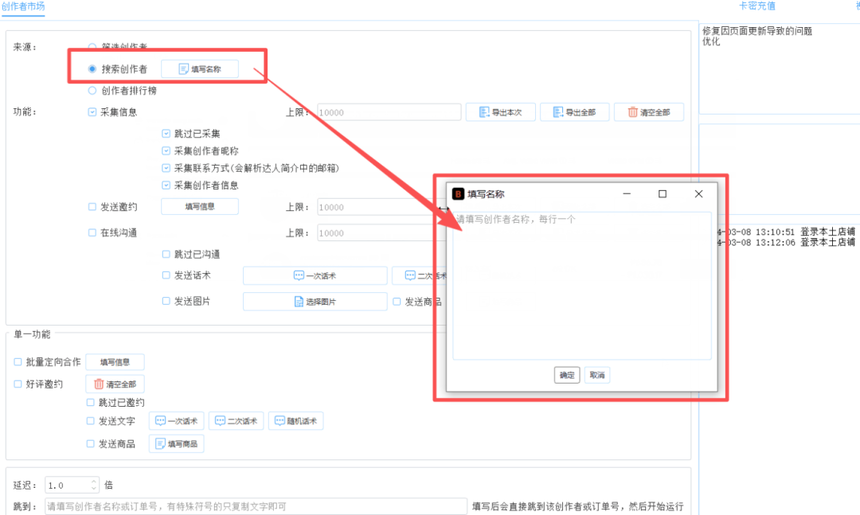The height and width of the screenshot is (515, 860).
Task: Minimize the 填写名称 dialog
Action: (627, 194)
